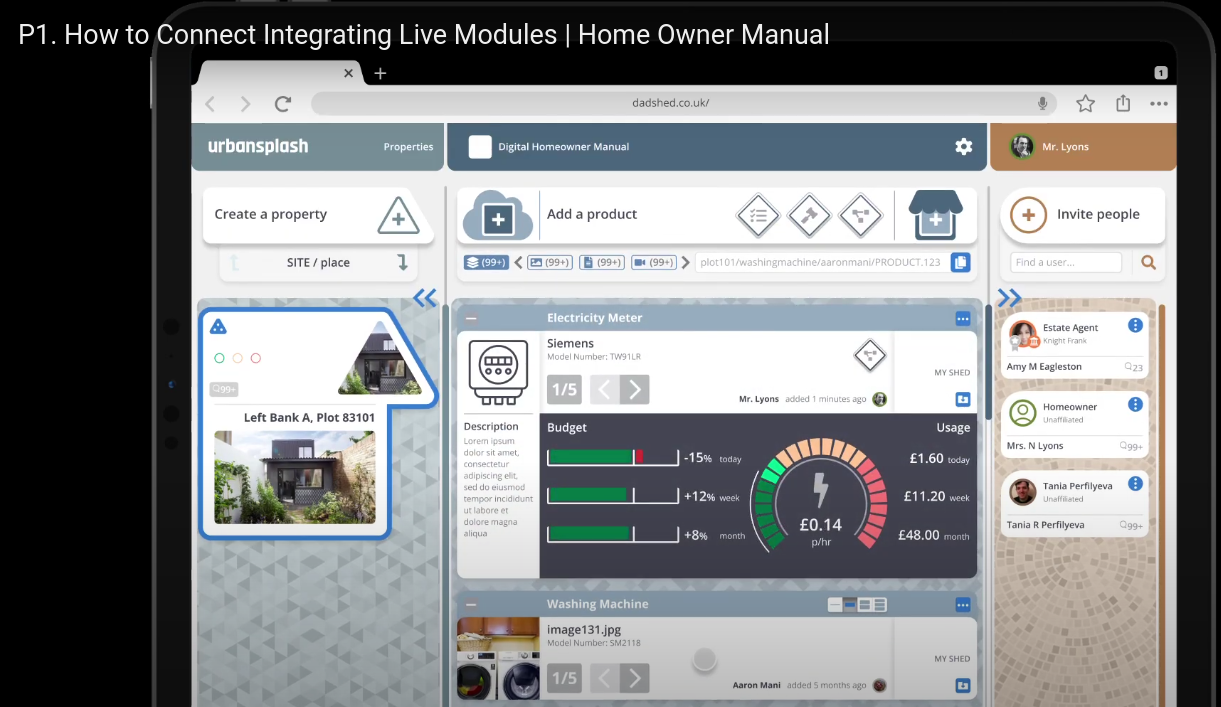Select the images (99+) filter badge
The height and width of the screenshot is (707, 1221).
coord(550,263)
